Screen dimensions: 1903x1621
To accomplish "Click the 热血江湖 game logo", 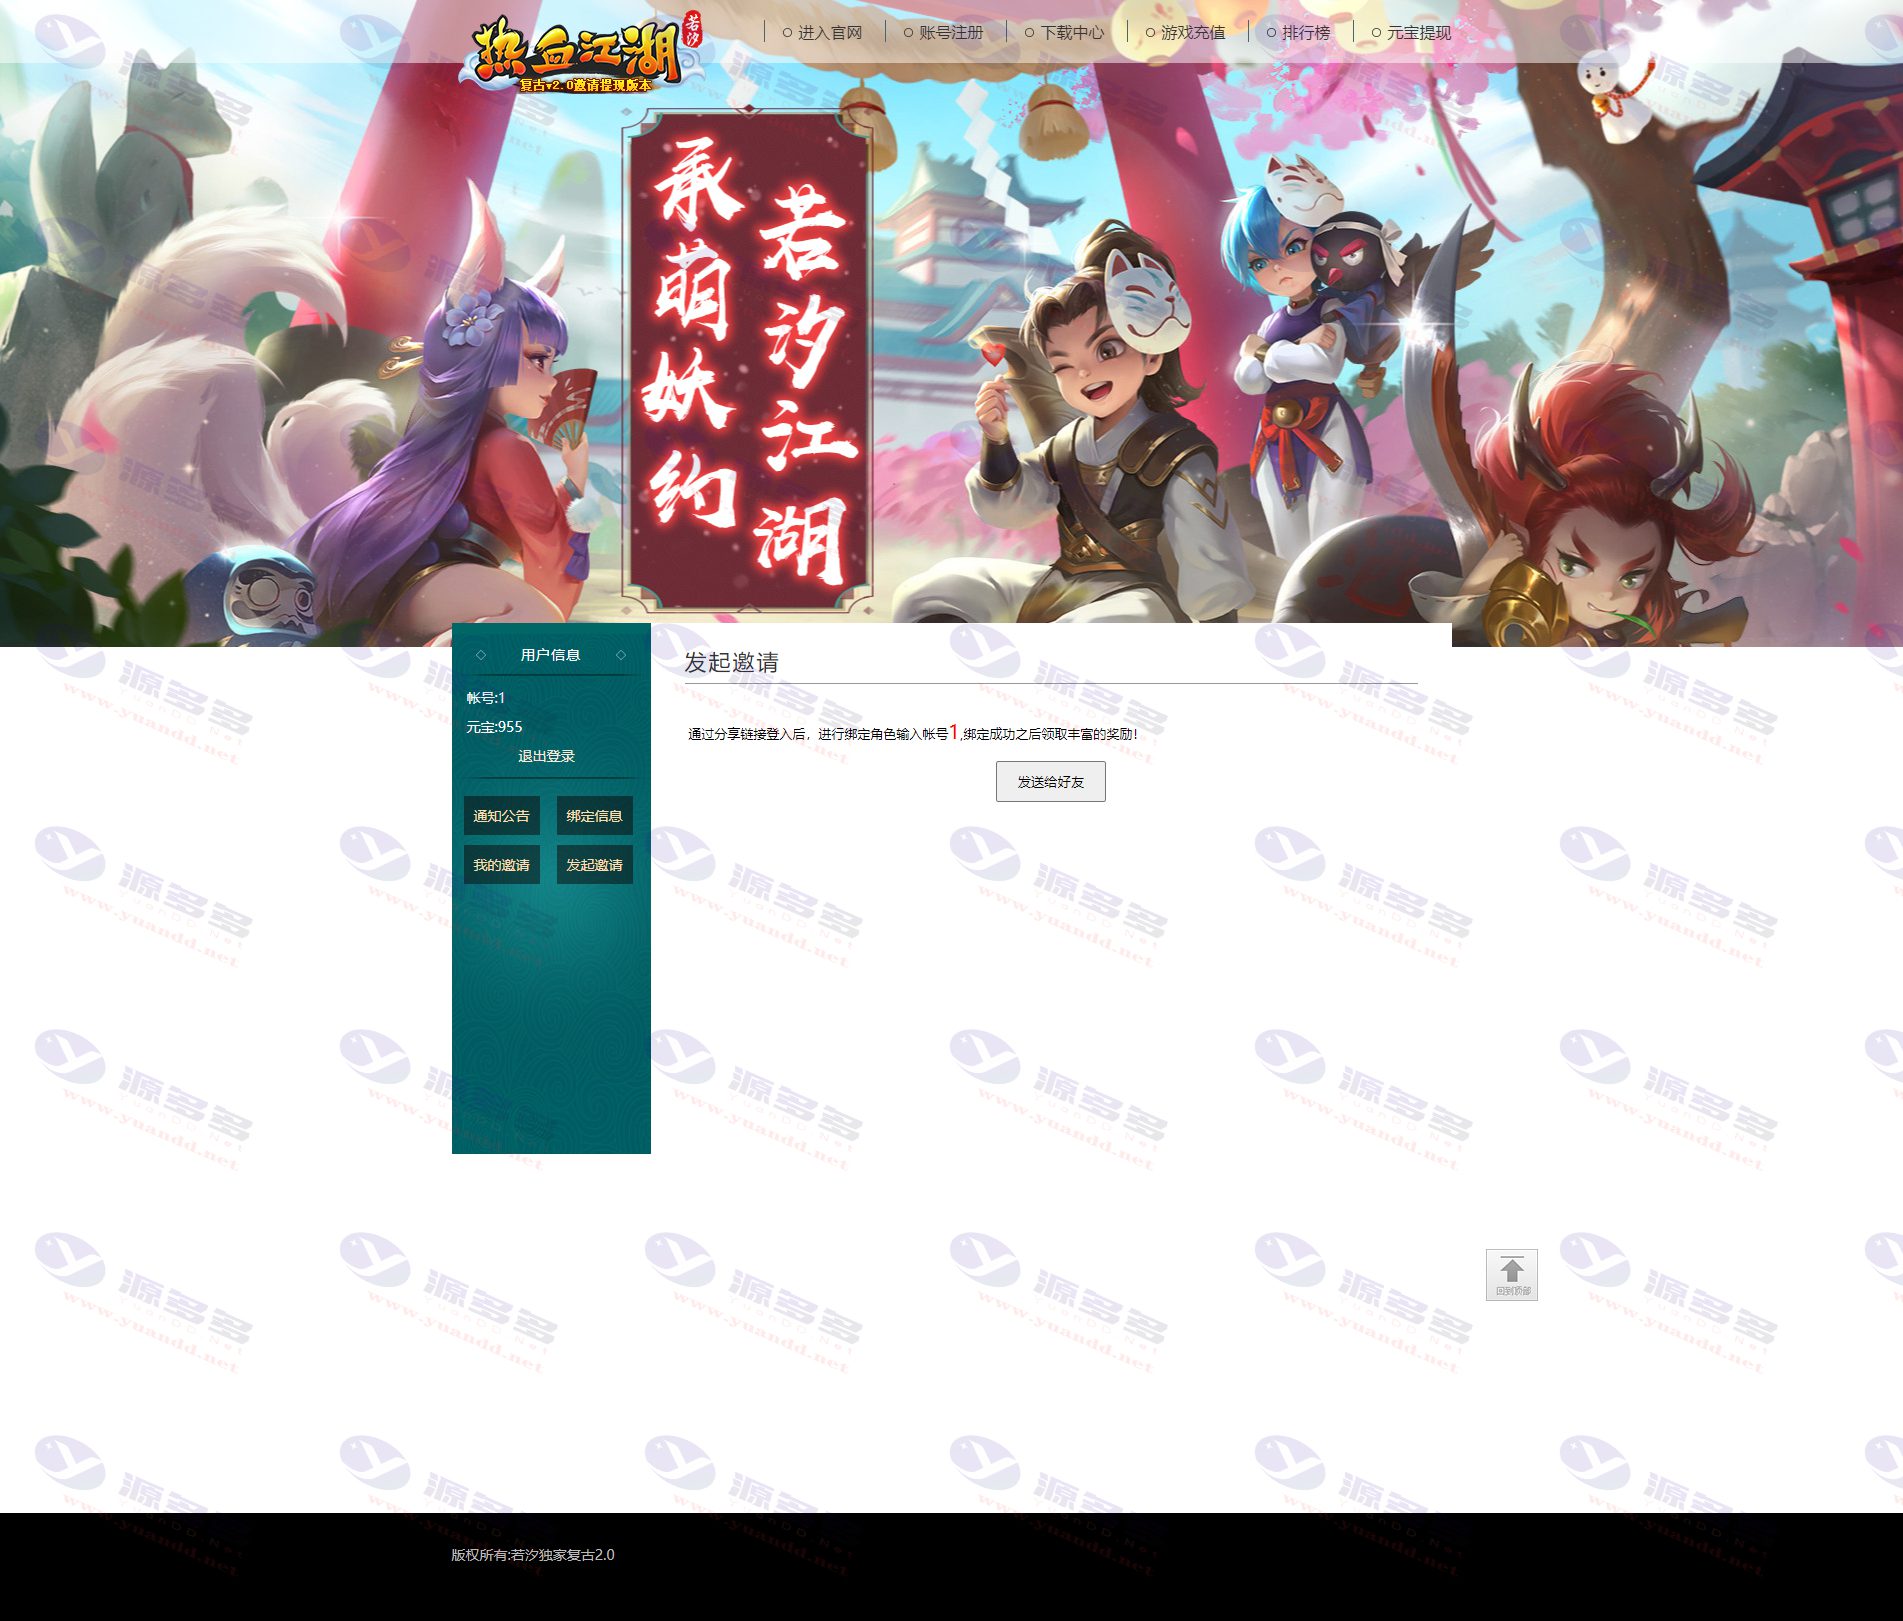I will (583, 54).
